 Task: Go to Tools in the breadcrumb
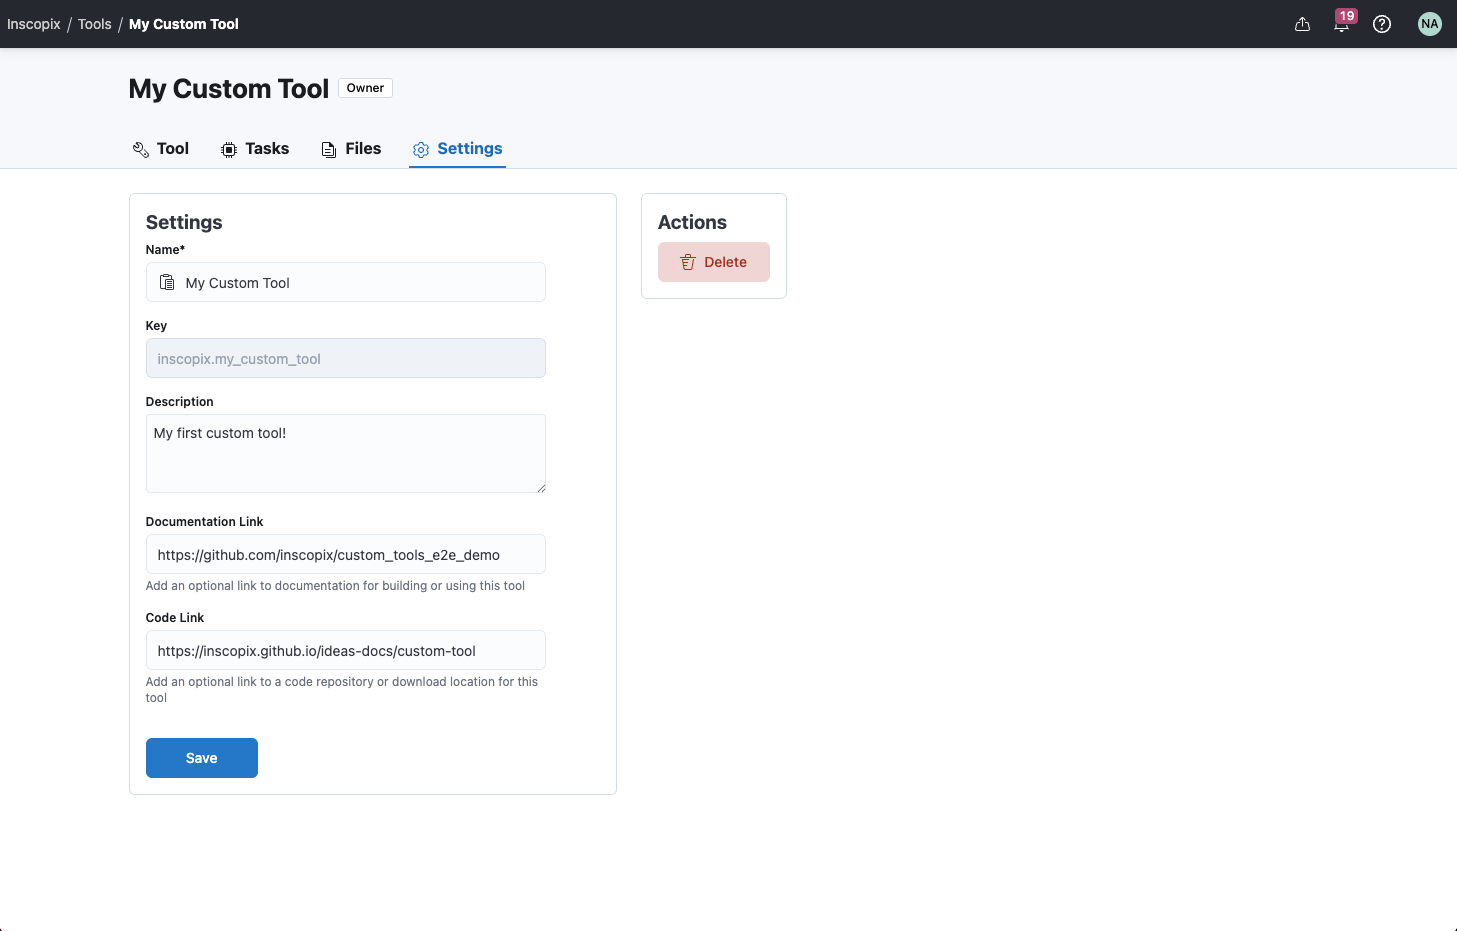pyautogui.click(x=95, y=24)
